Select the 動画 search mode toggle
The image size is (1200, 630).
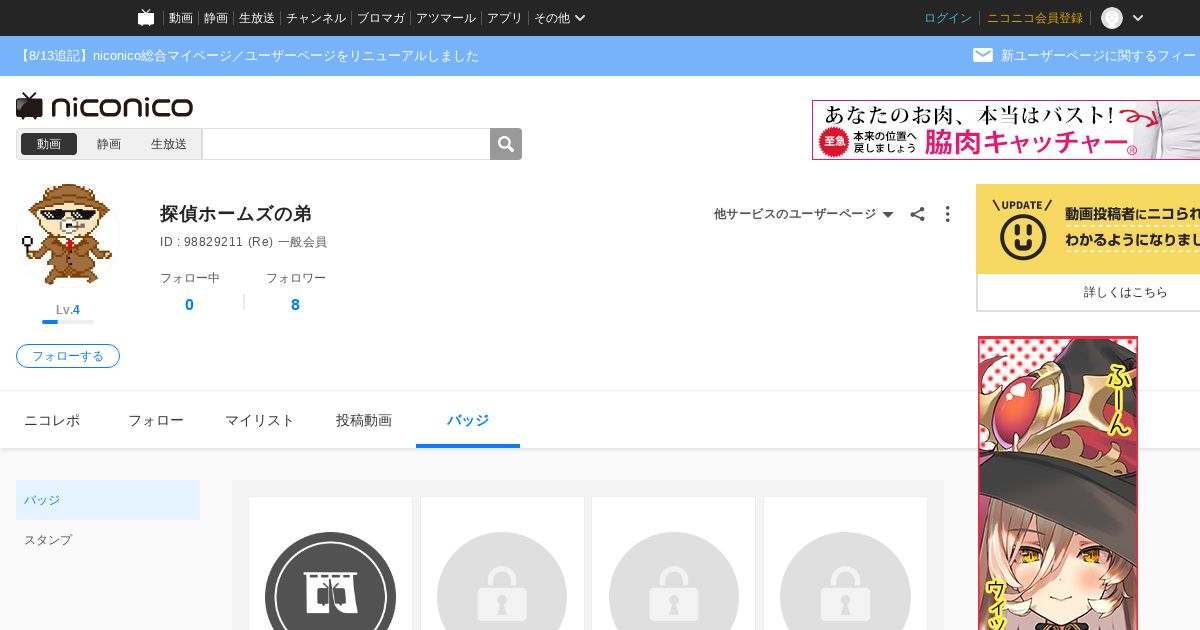[49, 144]
